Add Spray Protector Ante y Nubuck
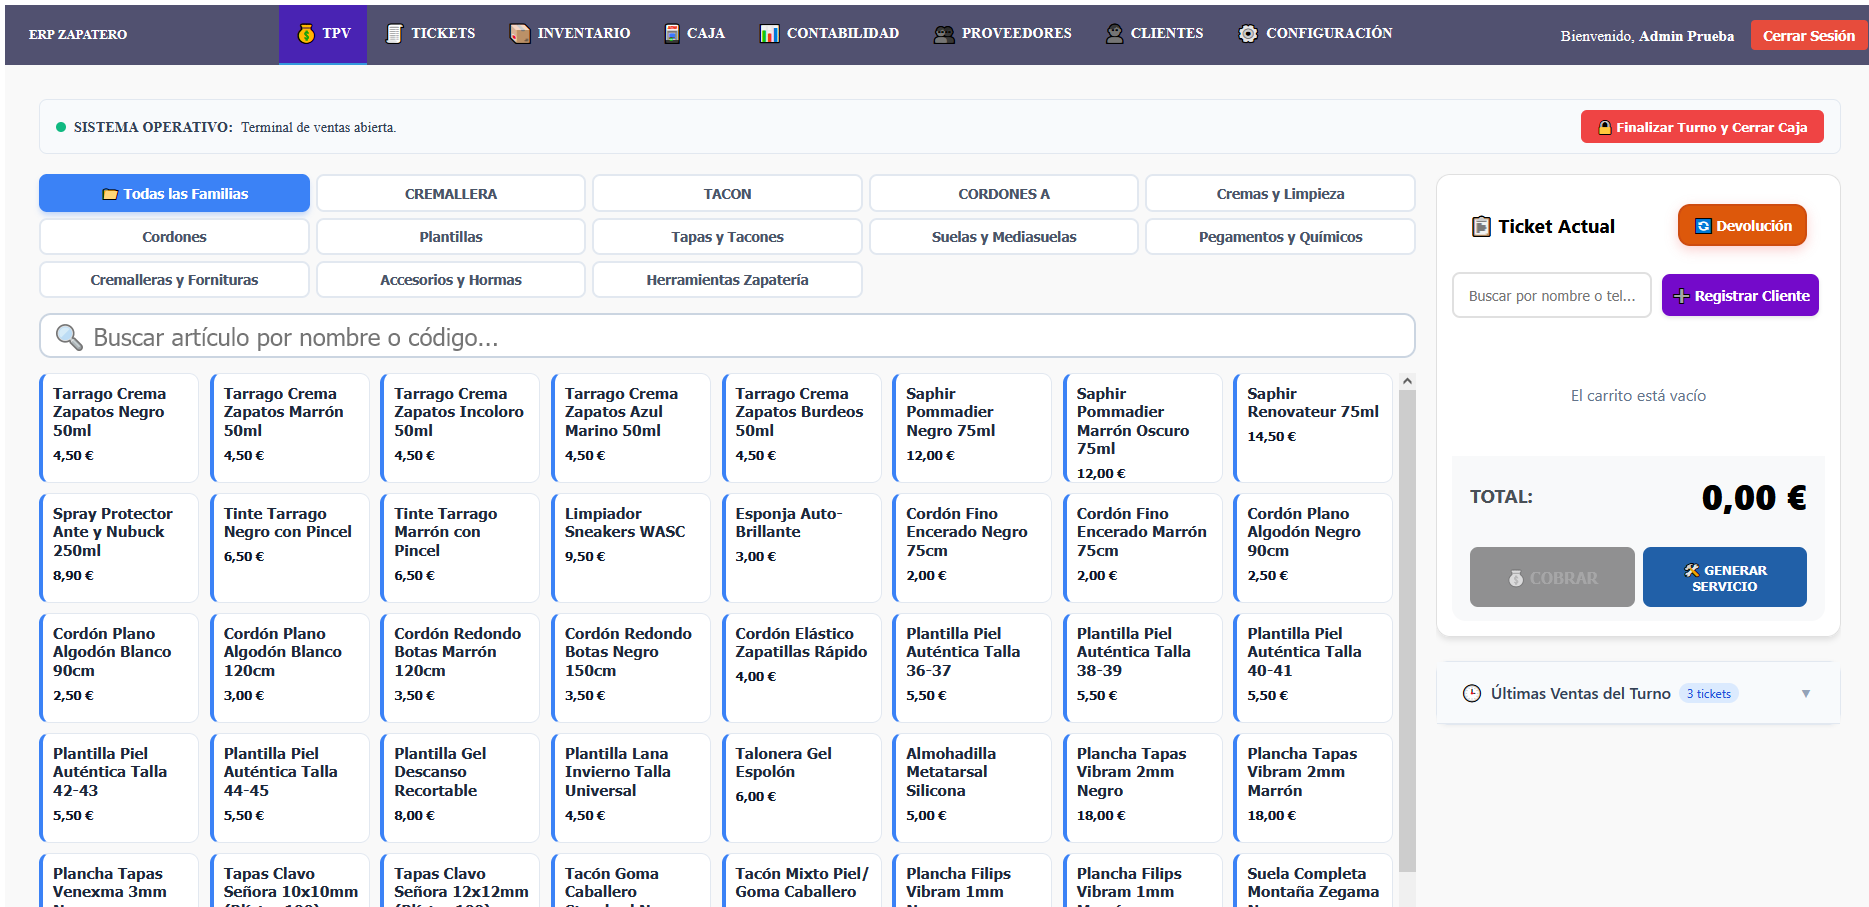Screen dimensions: 1869x907 pyautogui.click(x=119, y=548)
